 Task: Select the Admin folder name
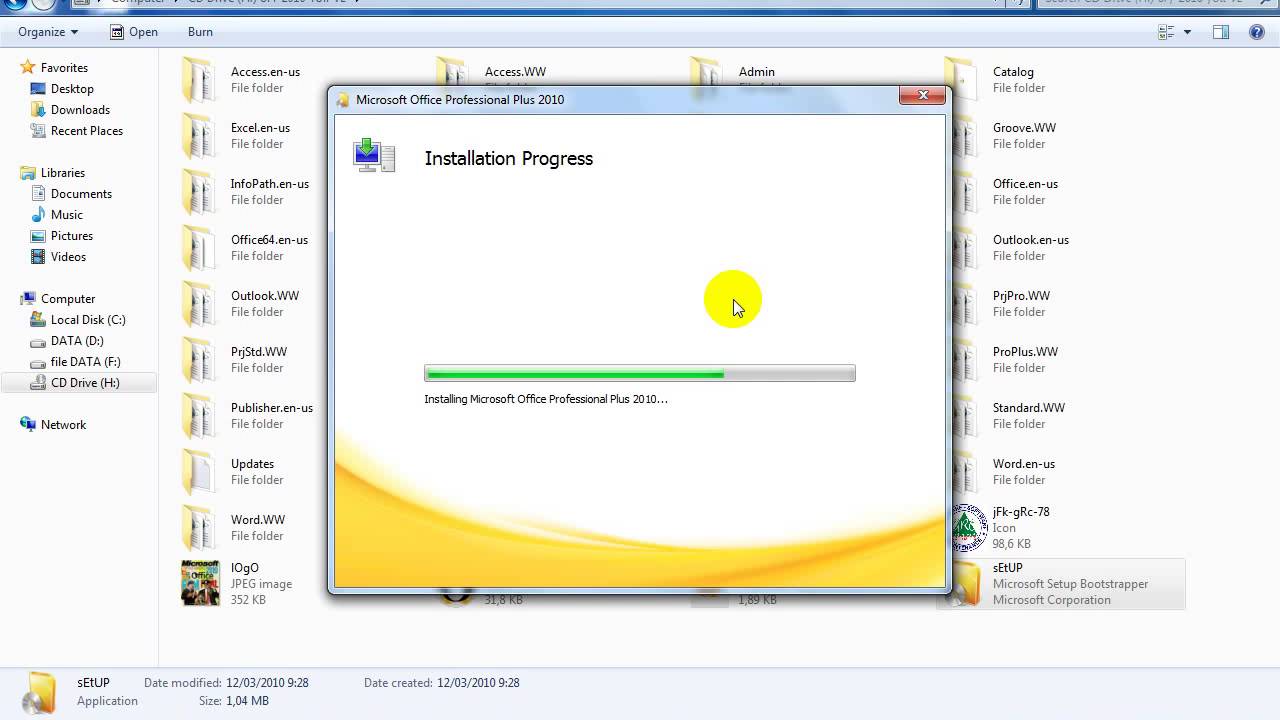coord(757,72)
